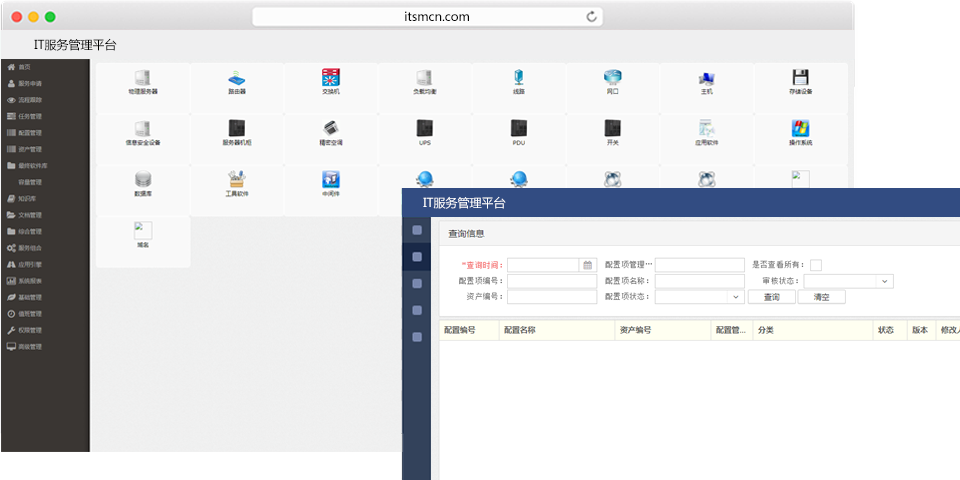960x480 pixels.
Task: Select the 操作系统 Windows logo icon
Action: pyautogui.click(x=800, y=129)
